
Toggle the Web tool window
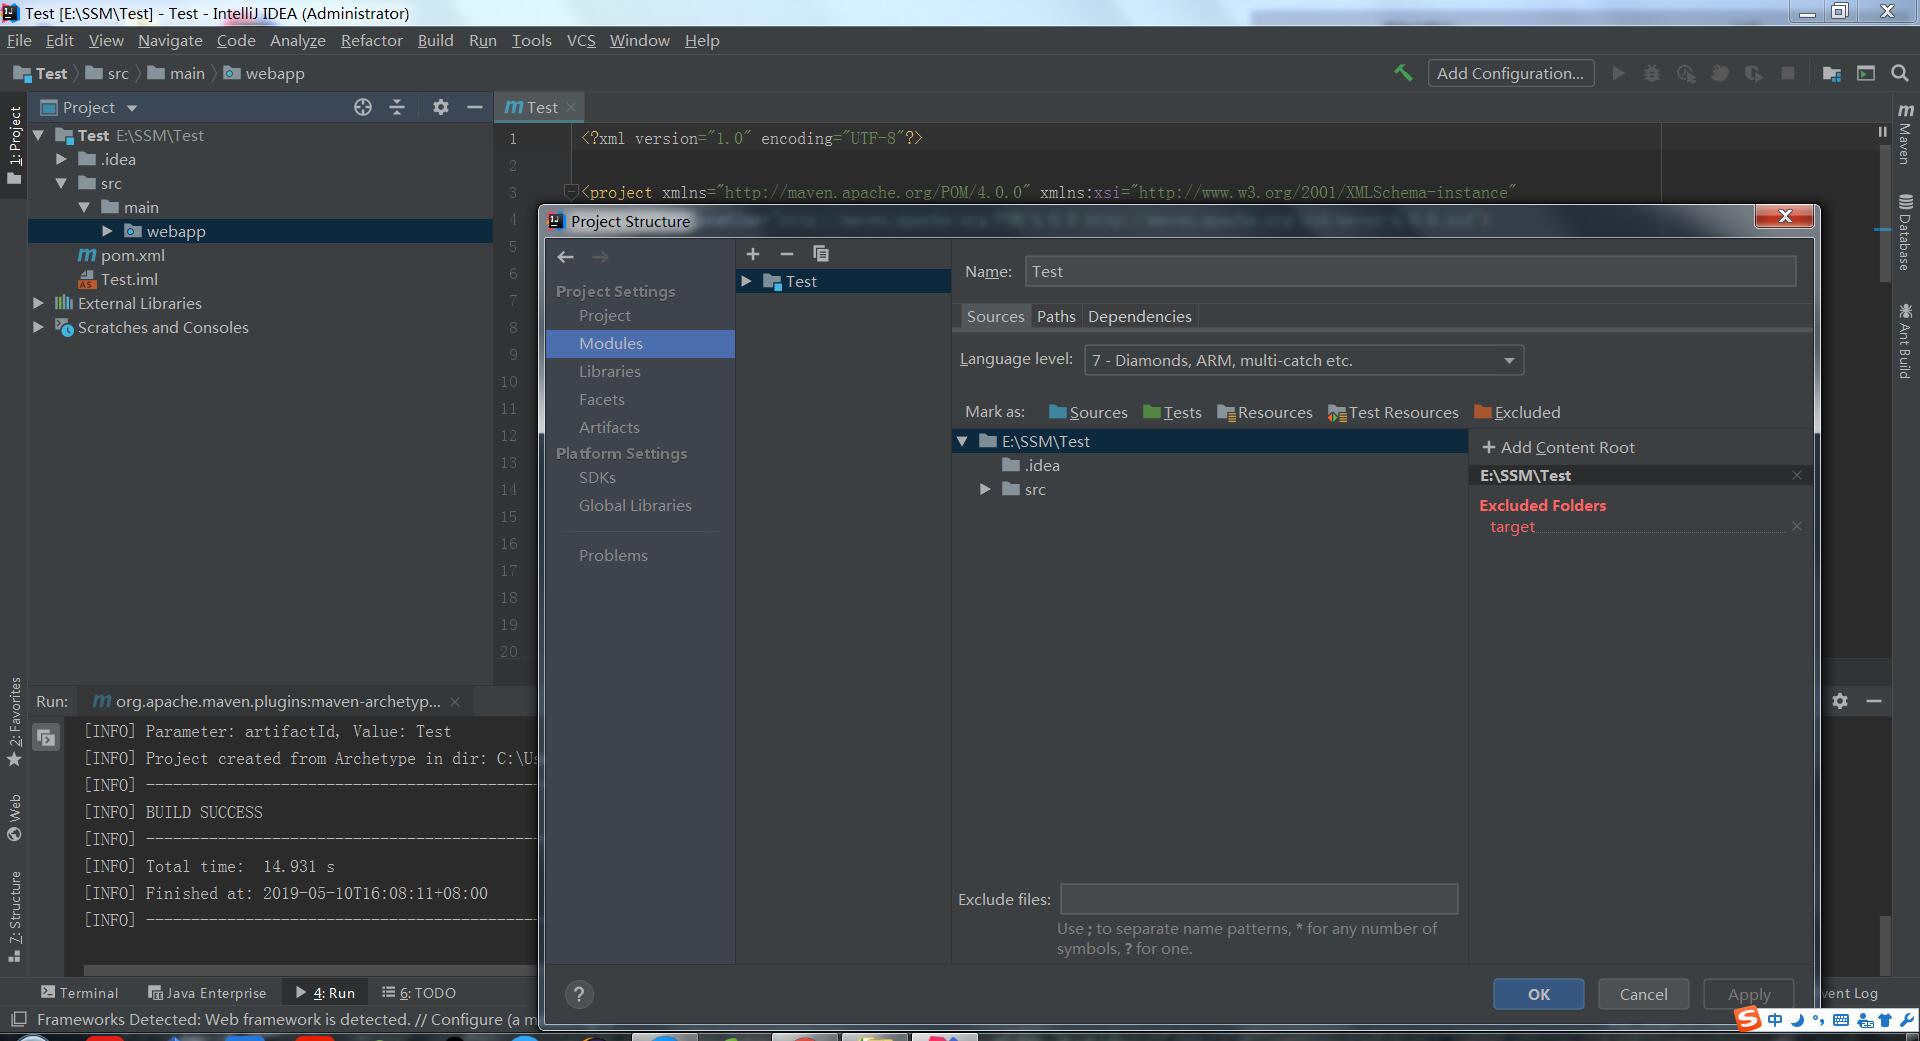(14, 818)
